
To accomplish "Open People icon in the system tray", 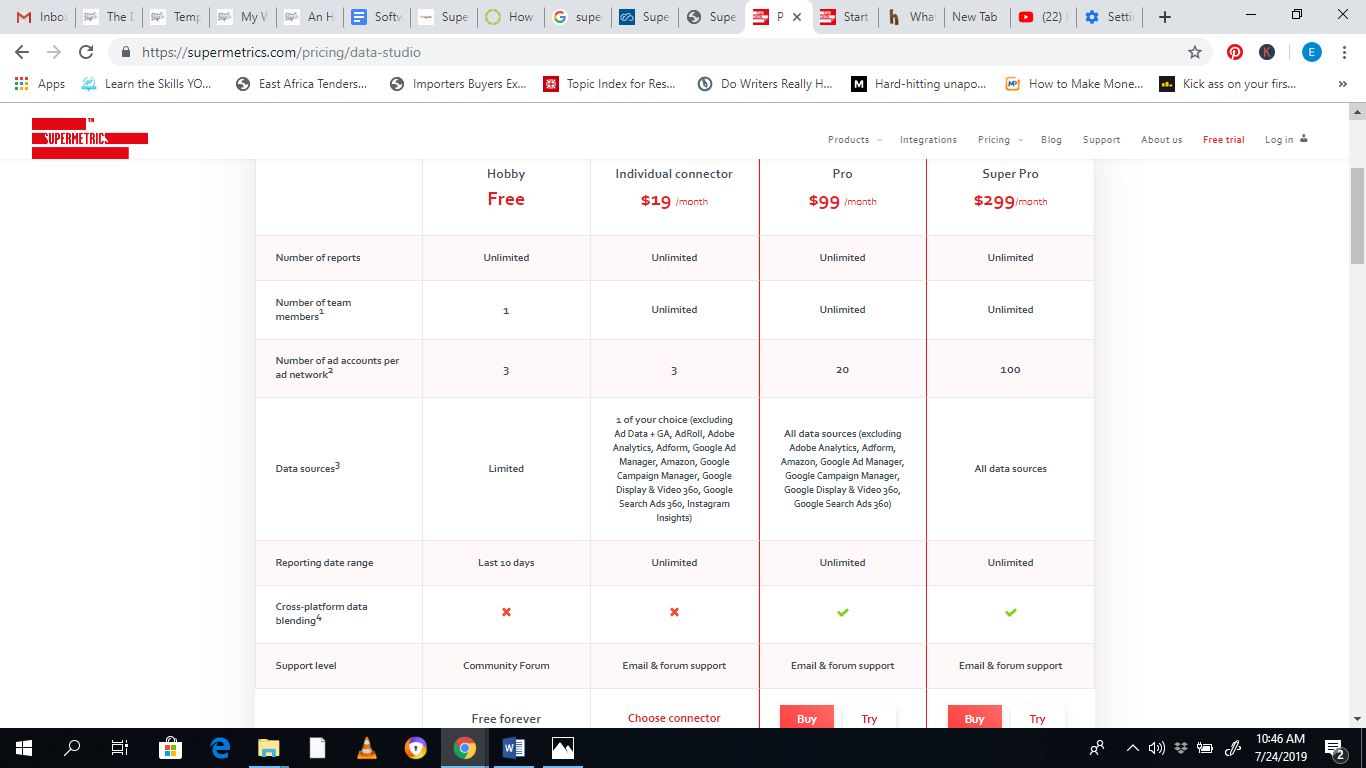I will [x=1097, y=747].
